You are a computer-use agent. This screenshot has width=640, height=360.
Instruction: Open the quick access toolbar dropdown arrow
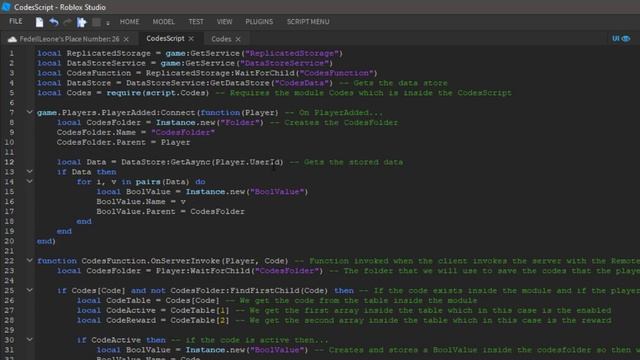coord(108,23)
